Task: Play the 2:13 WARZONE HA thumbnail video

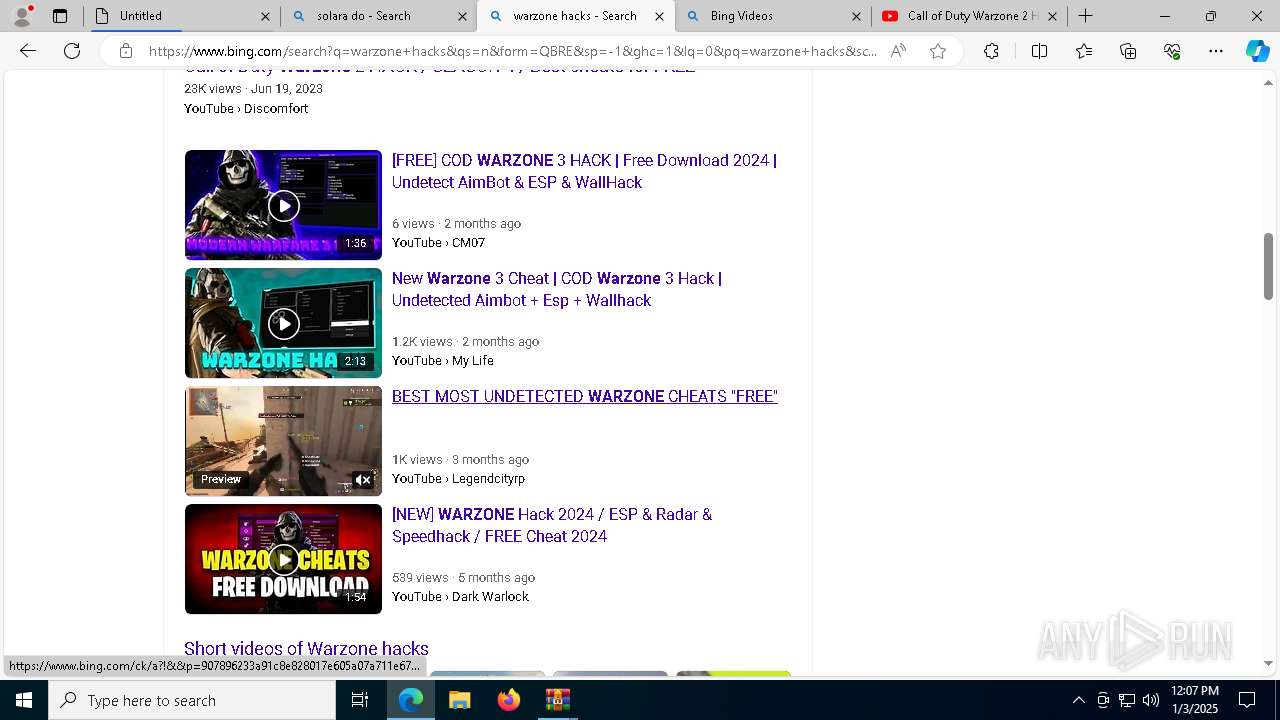Action: 283,323
